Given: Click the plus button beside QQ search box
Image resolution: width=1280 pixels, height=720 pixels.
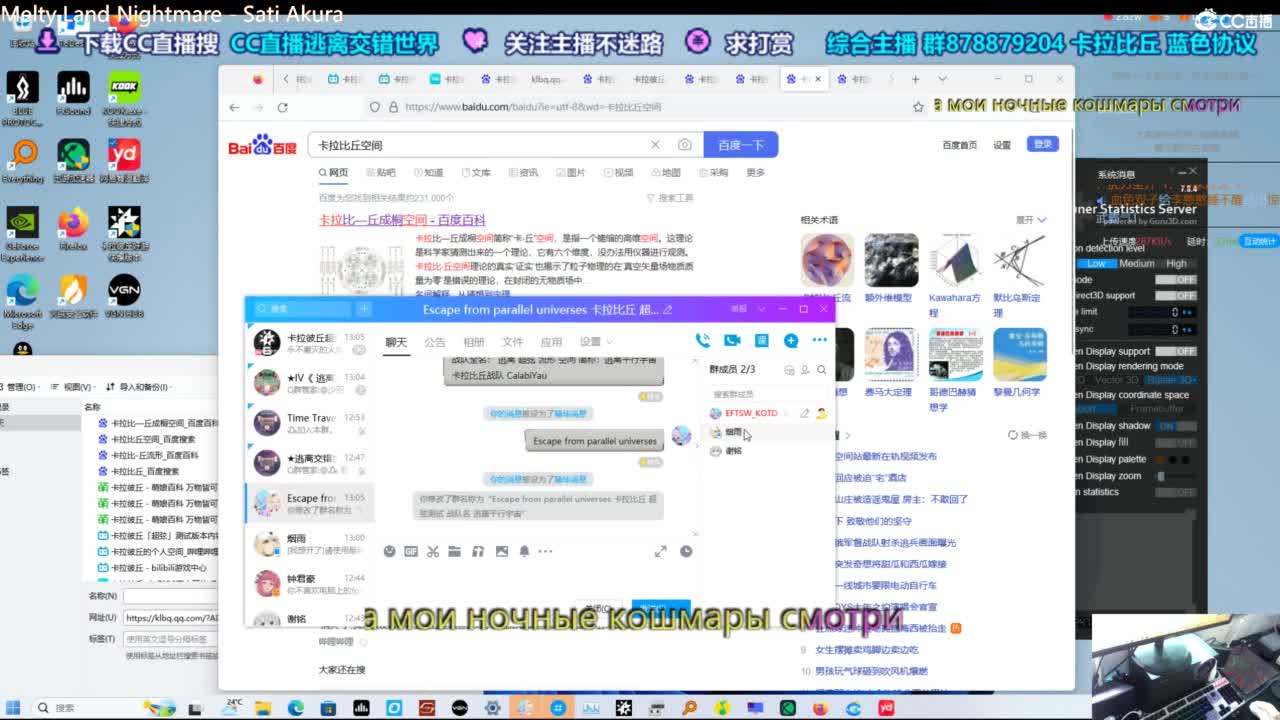Looking at the screenshot, I should pos(364,309).
